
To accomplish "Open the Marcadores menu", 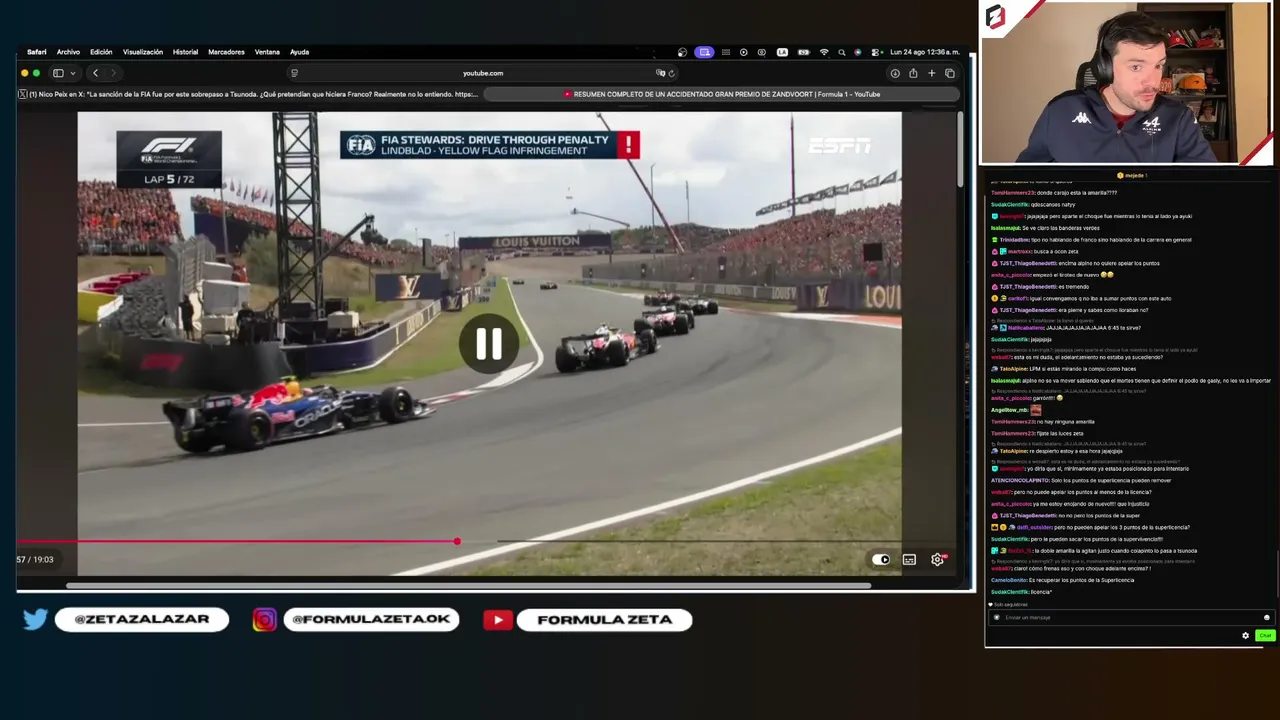I will [227, 52].
